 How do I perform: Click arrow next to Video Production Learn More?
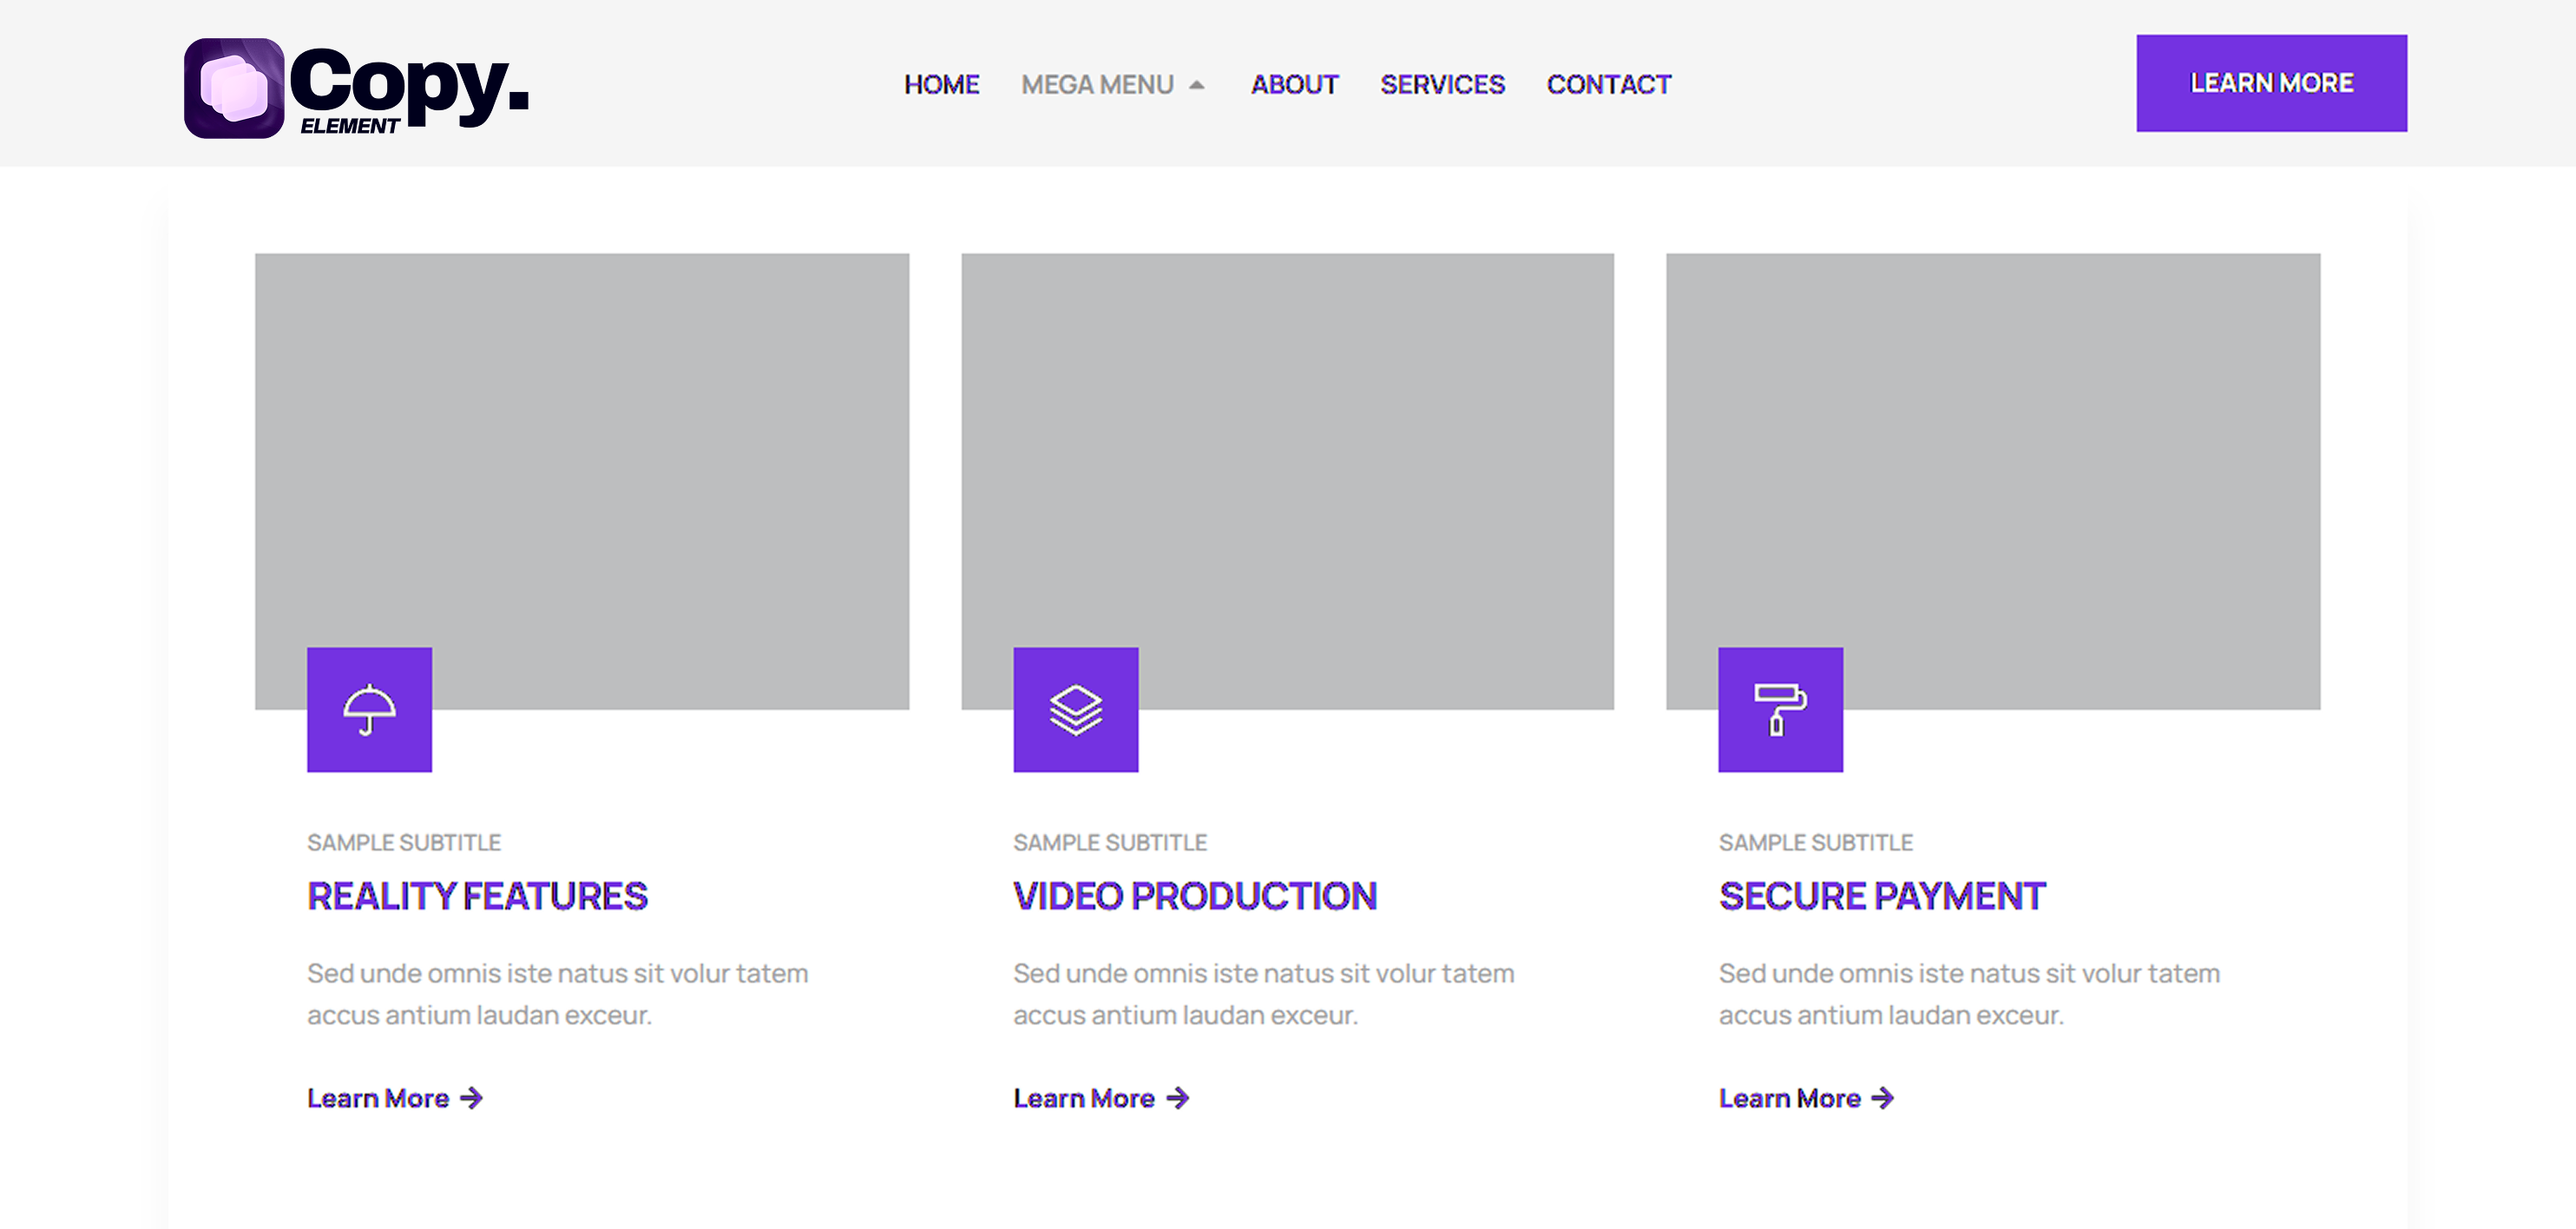point(1178,1098)
